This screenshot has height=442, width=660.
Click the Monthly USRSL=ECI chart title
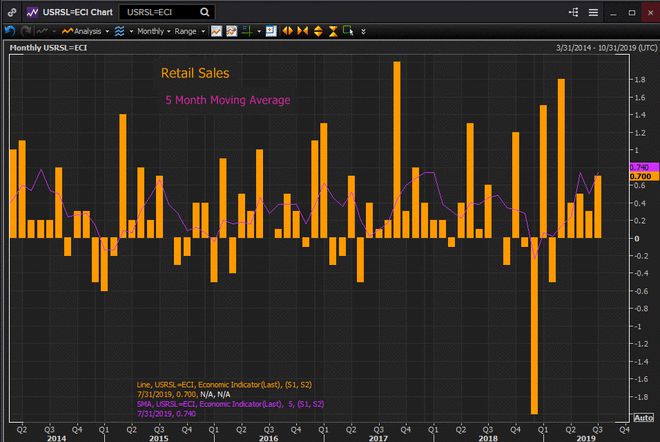coord(48,48)
